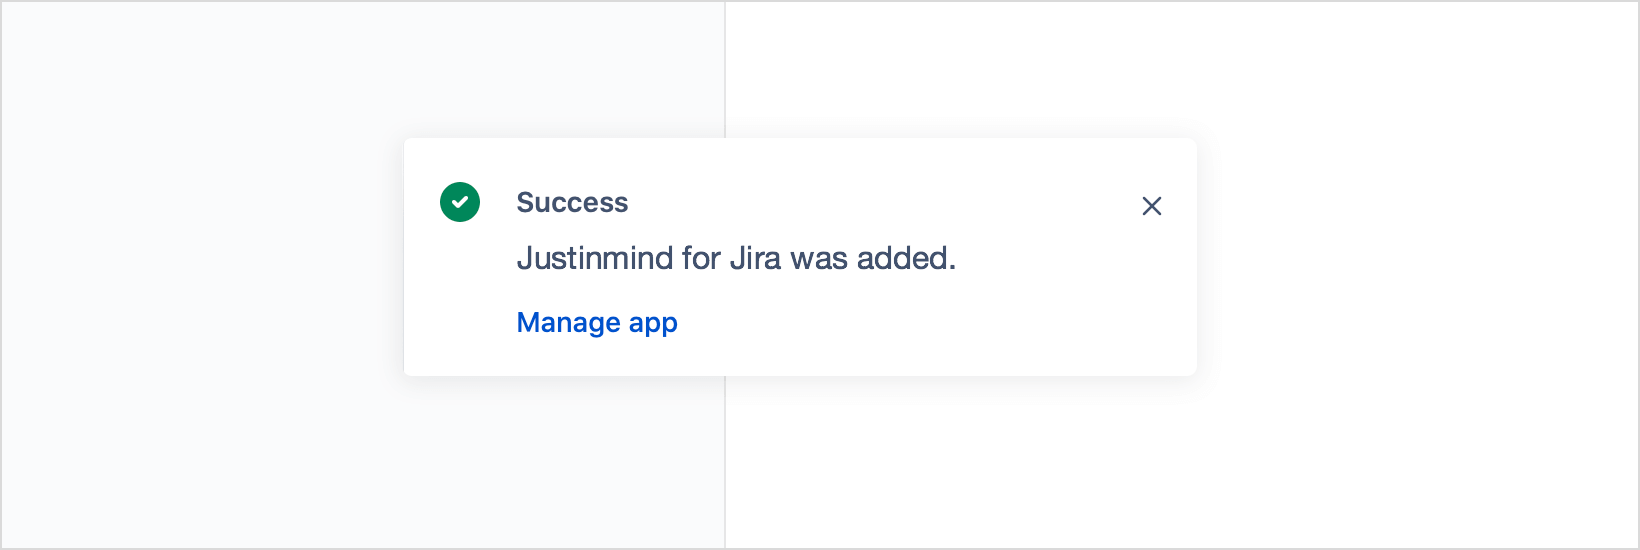Click the letter 'S' starting the Success title
The width and height of the screenshot is (1640, 550).
pyautogui.click(x=524, y=203)
